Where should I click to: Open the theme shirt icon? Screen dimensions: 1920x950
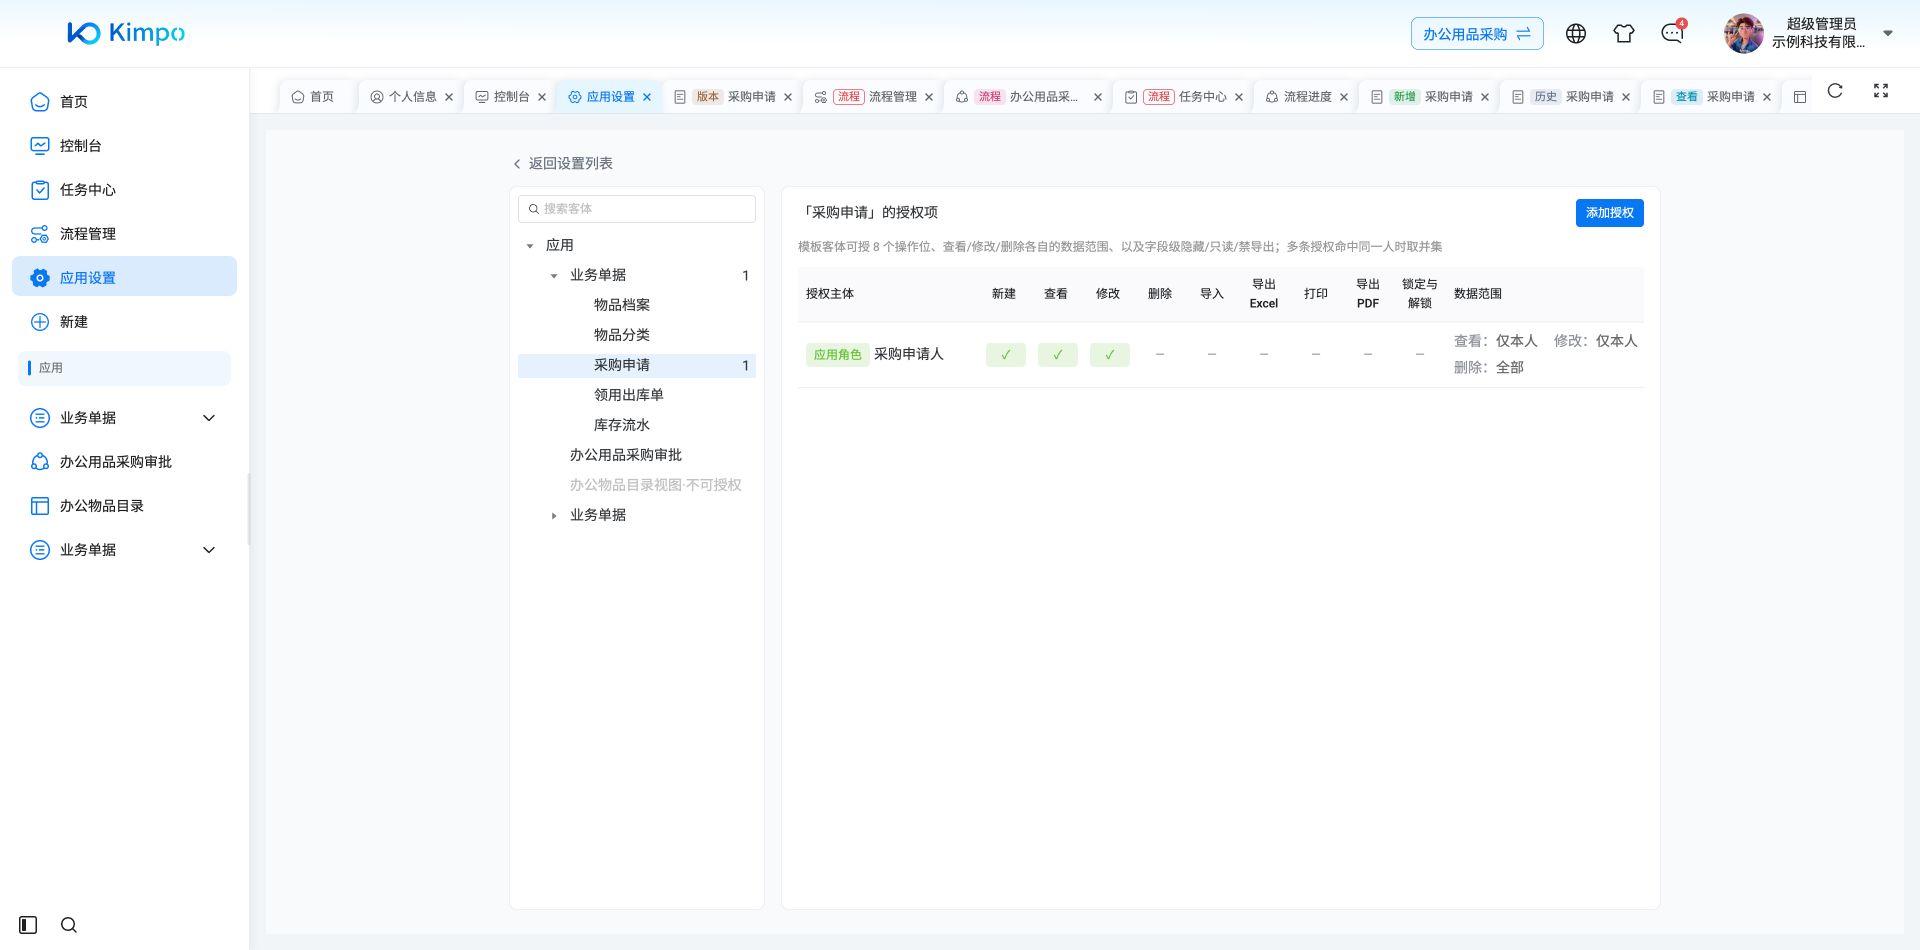click(1624, 33)
